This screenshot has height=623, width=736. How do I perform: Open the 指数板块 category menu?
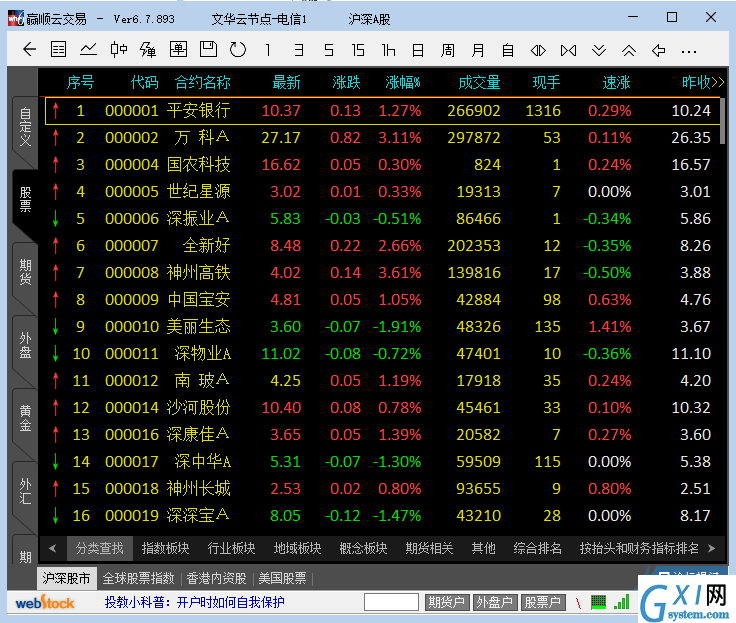165,548
